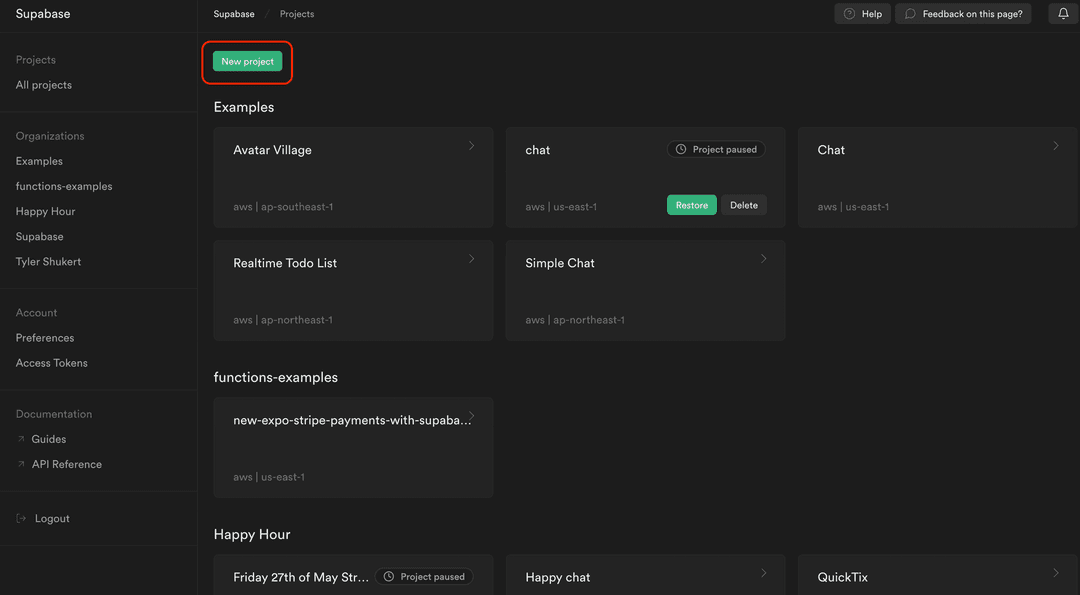Open the Simple Chat card chevron
The image size is (1080, 595).
point(763,258)
